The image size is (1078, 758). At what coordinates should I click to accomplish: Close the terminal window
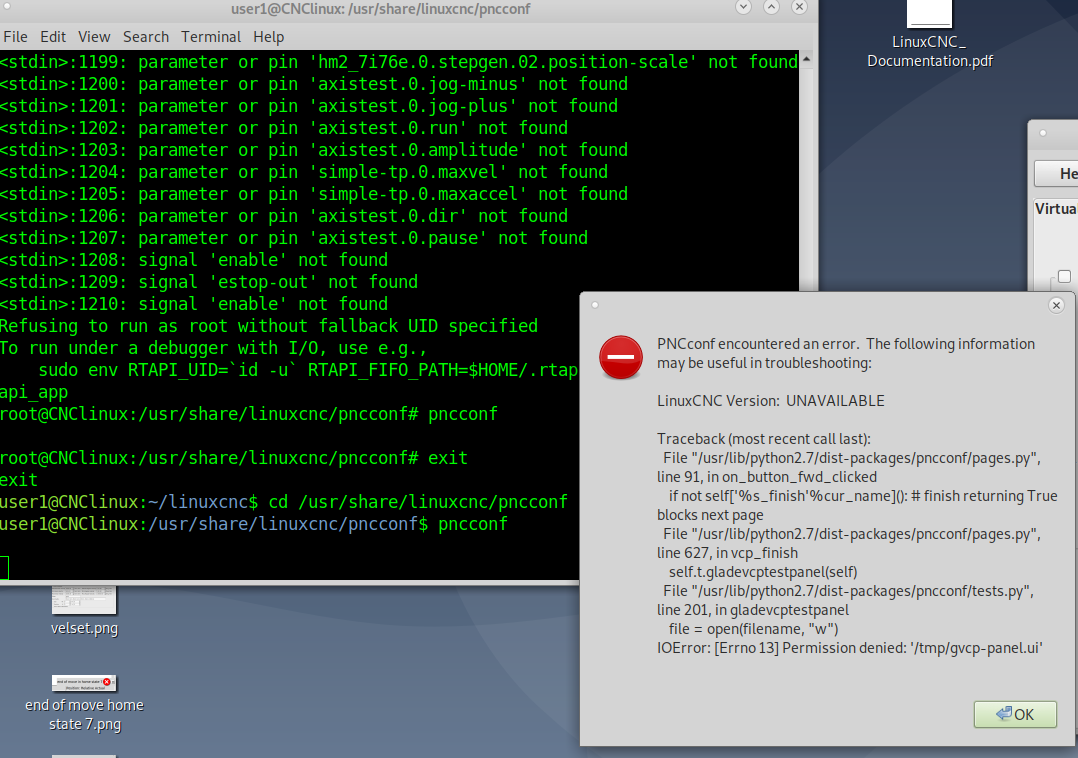click(x=799, y=8)
